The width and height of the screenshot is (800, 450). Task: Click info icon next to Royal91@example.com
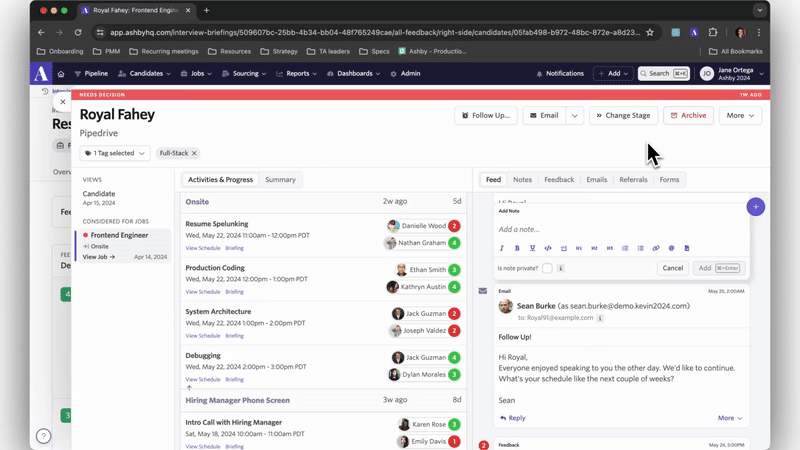click(600, 318)
